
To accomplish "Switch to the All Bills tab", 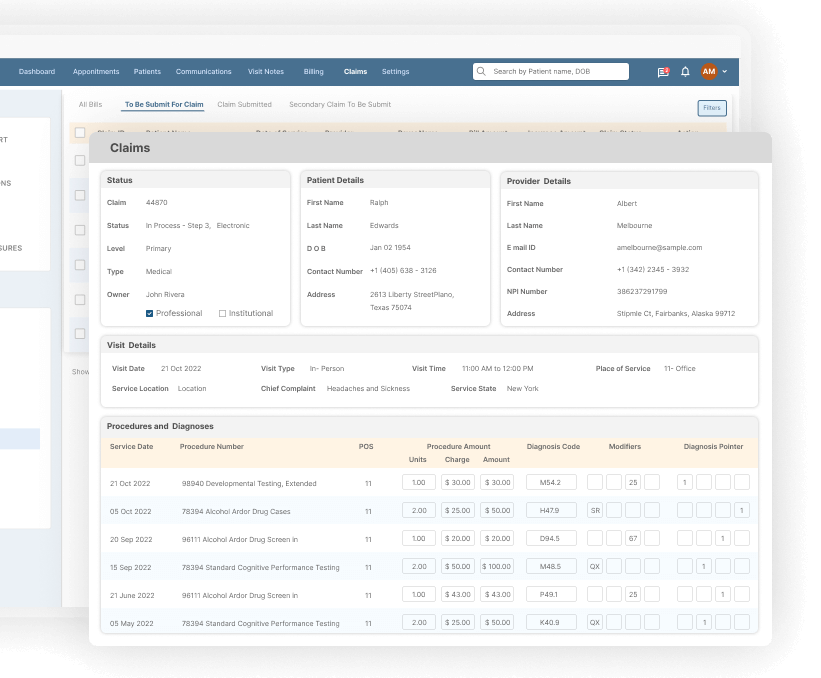I will click(90, 104).
